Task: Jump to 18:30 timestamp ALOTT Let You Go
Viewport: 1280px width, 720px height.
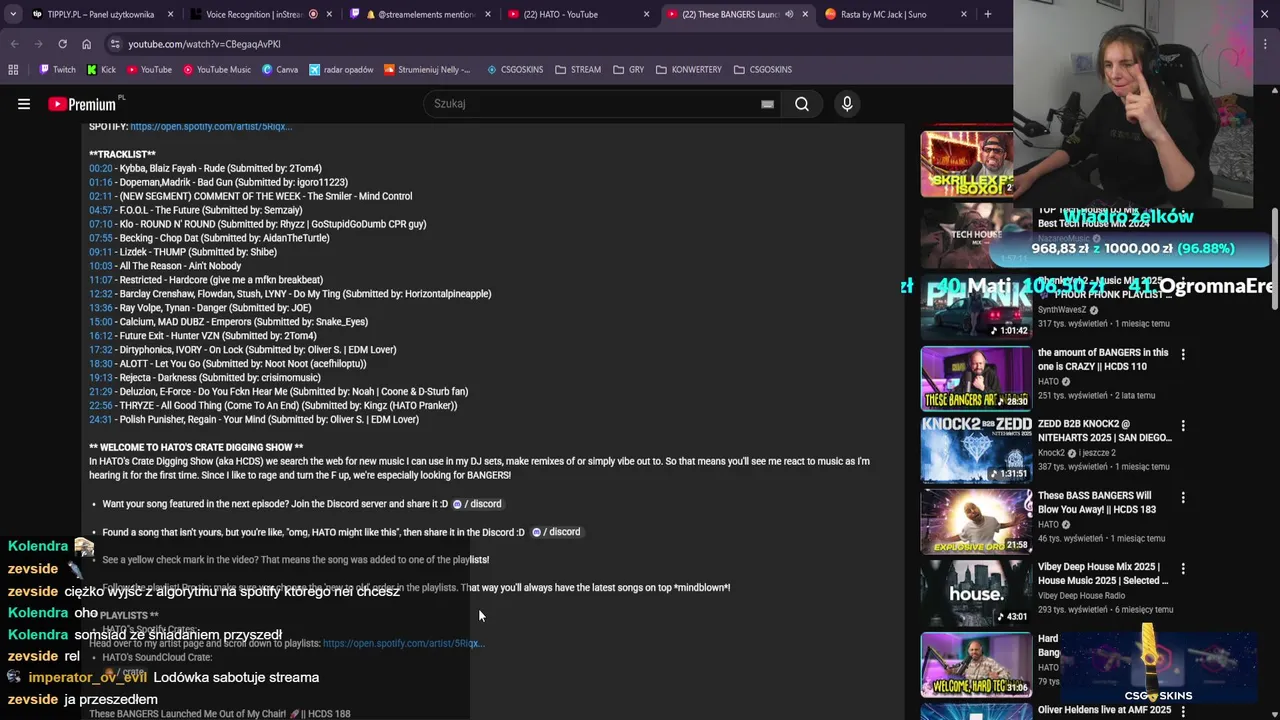Action: coord(100,364)
